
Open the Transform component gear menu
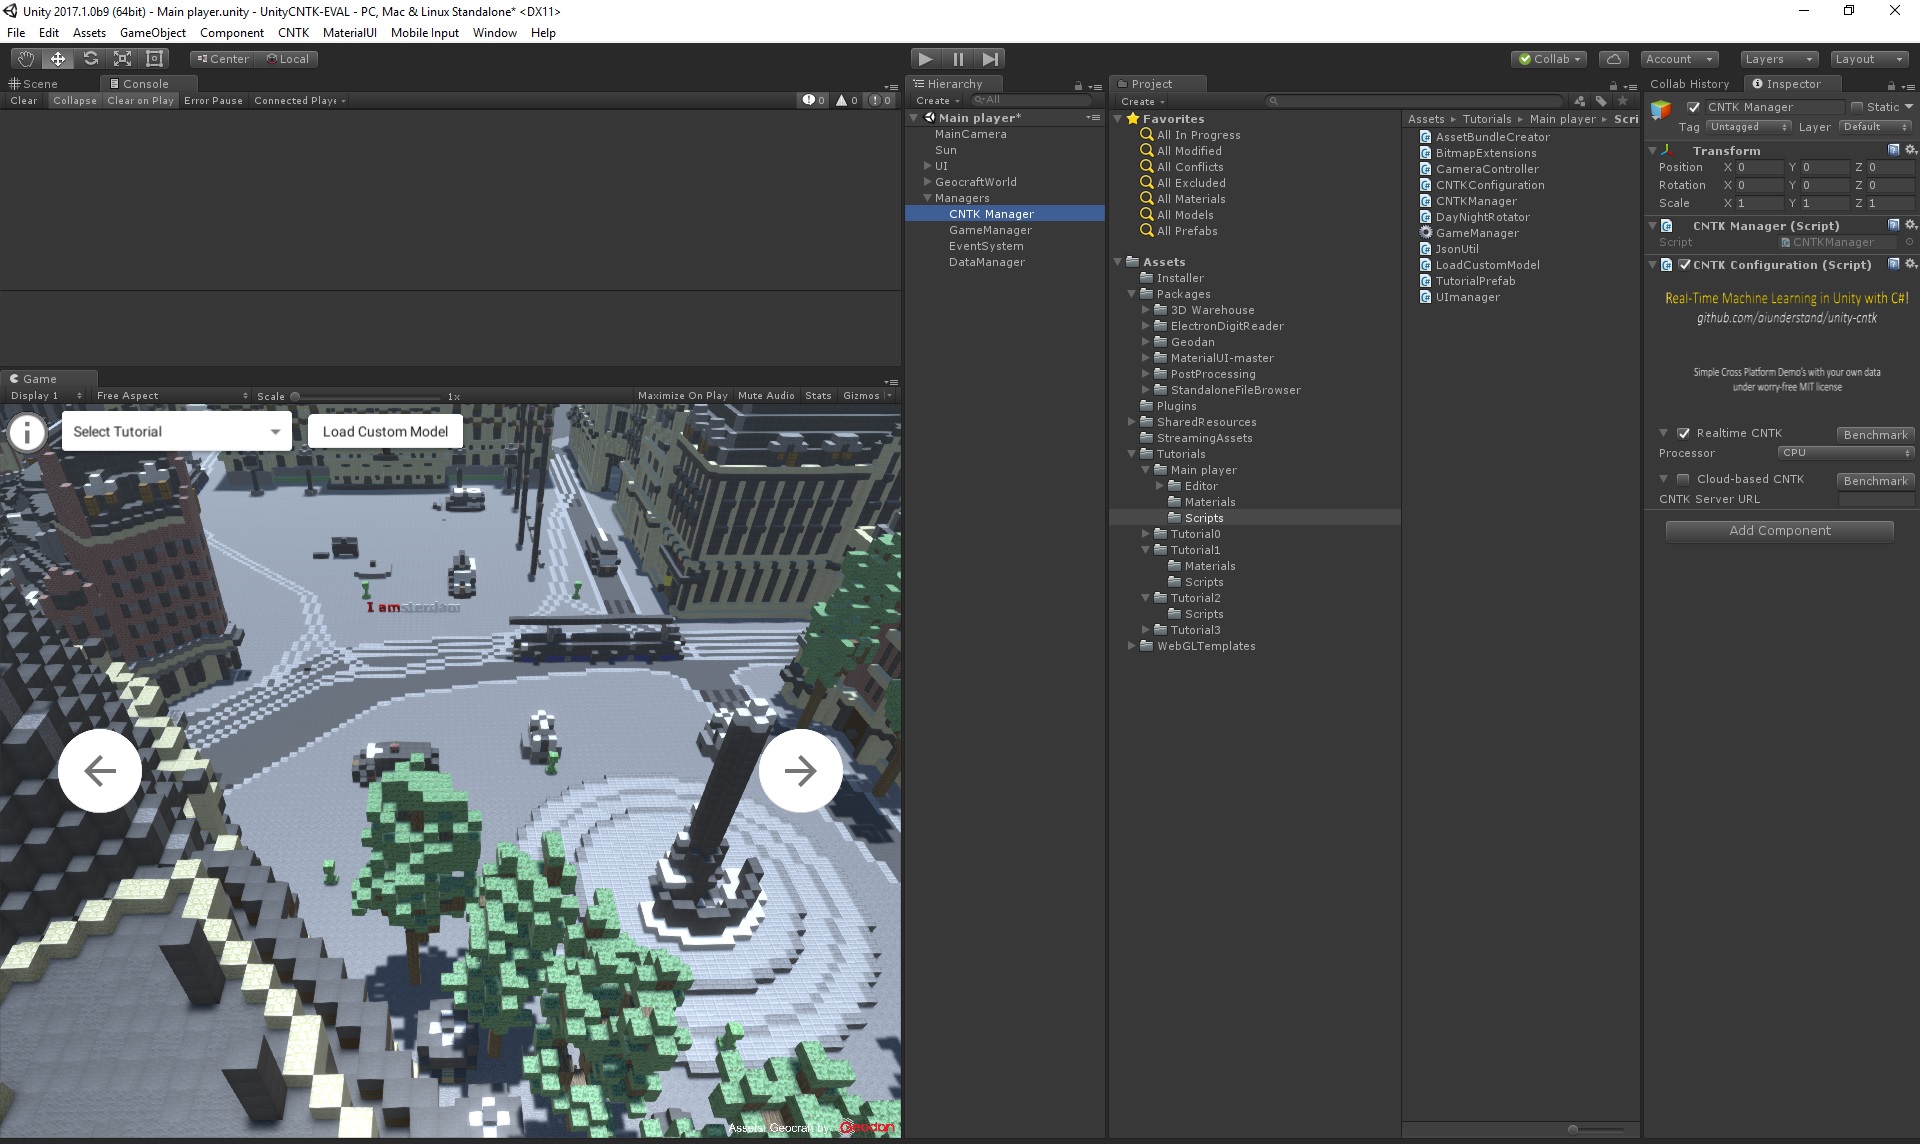coord(1910,150)
